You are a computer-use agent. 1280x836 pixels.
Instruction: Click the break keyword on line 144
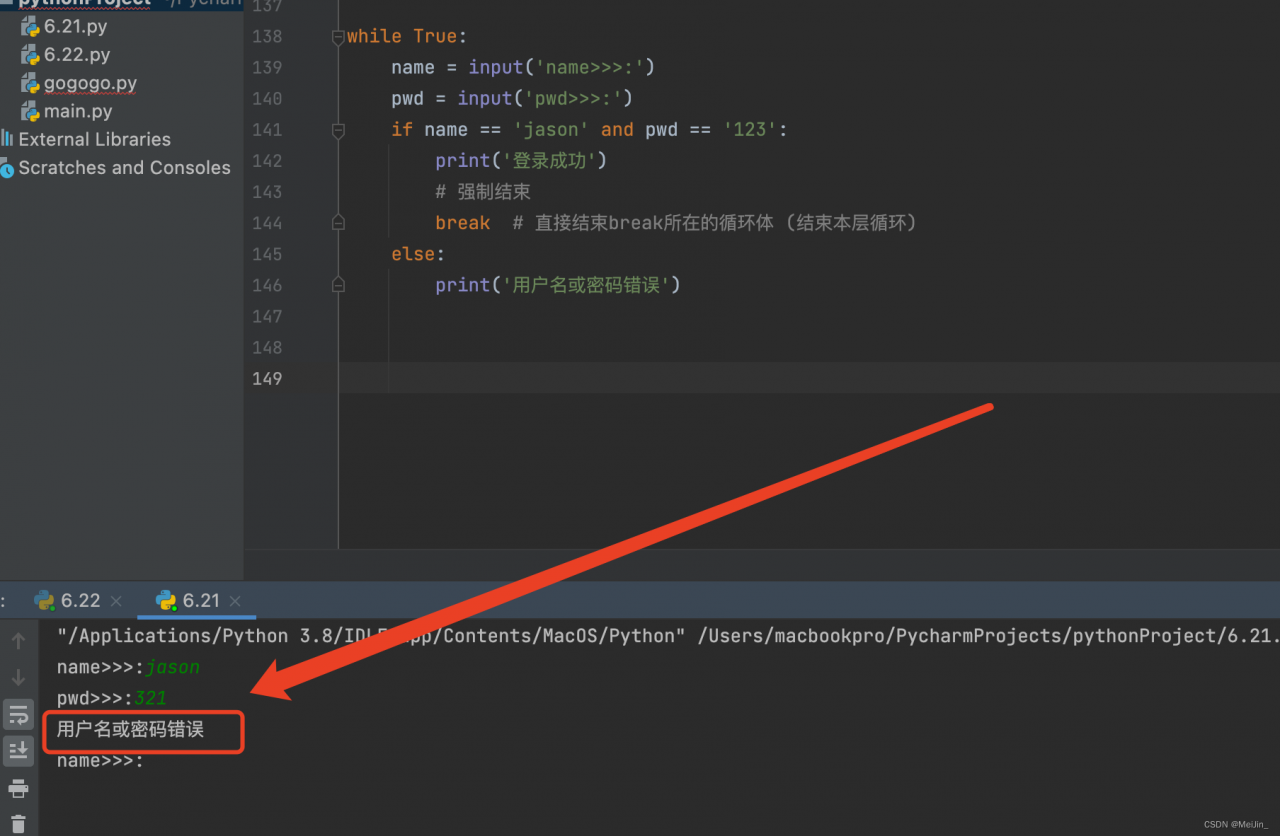click(x=462, y=223)
